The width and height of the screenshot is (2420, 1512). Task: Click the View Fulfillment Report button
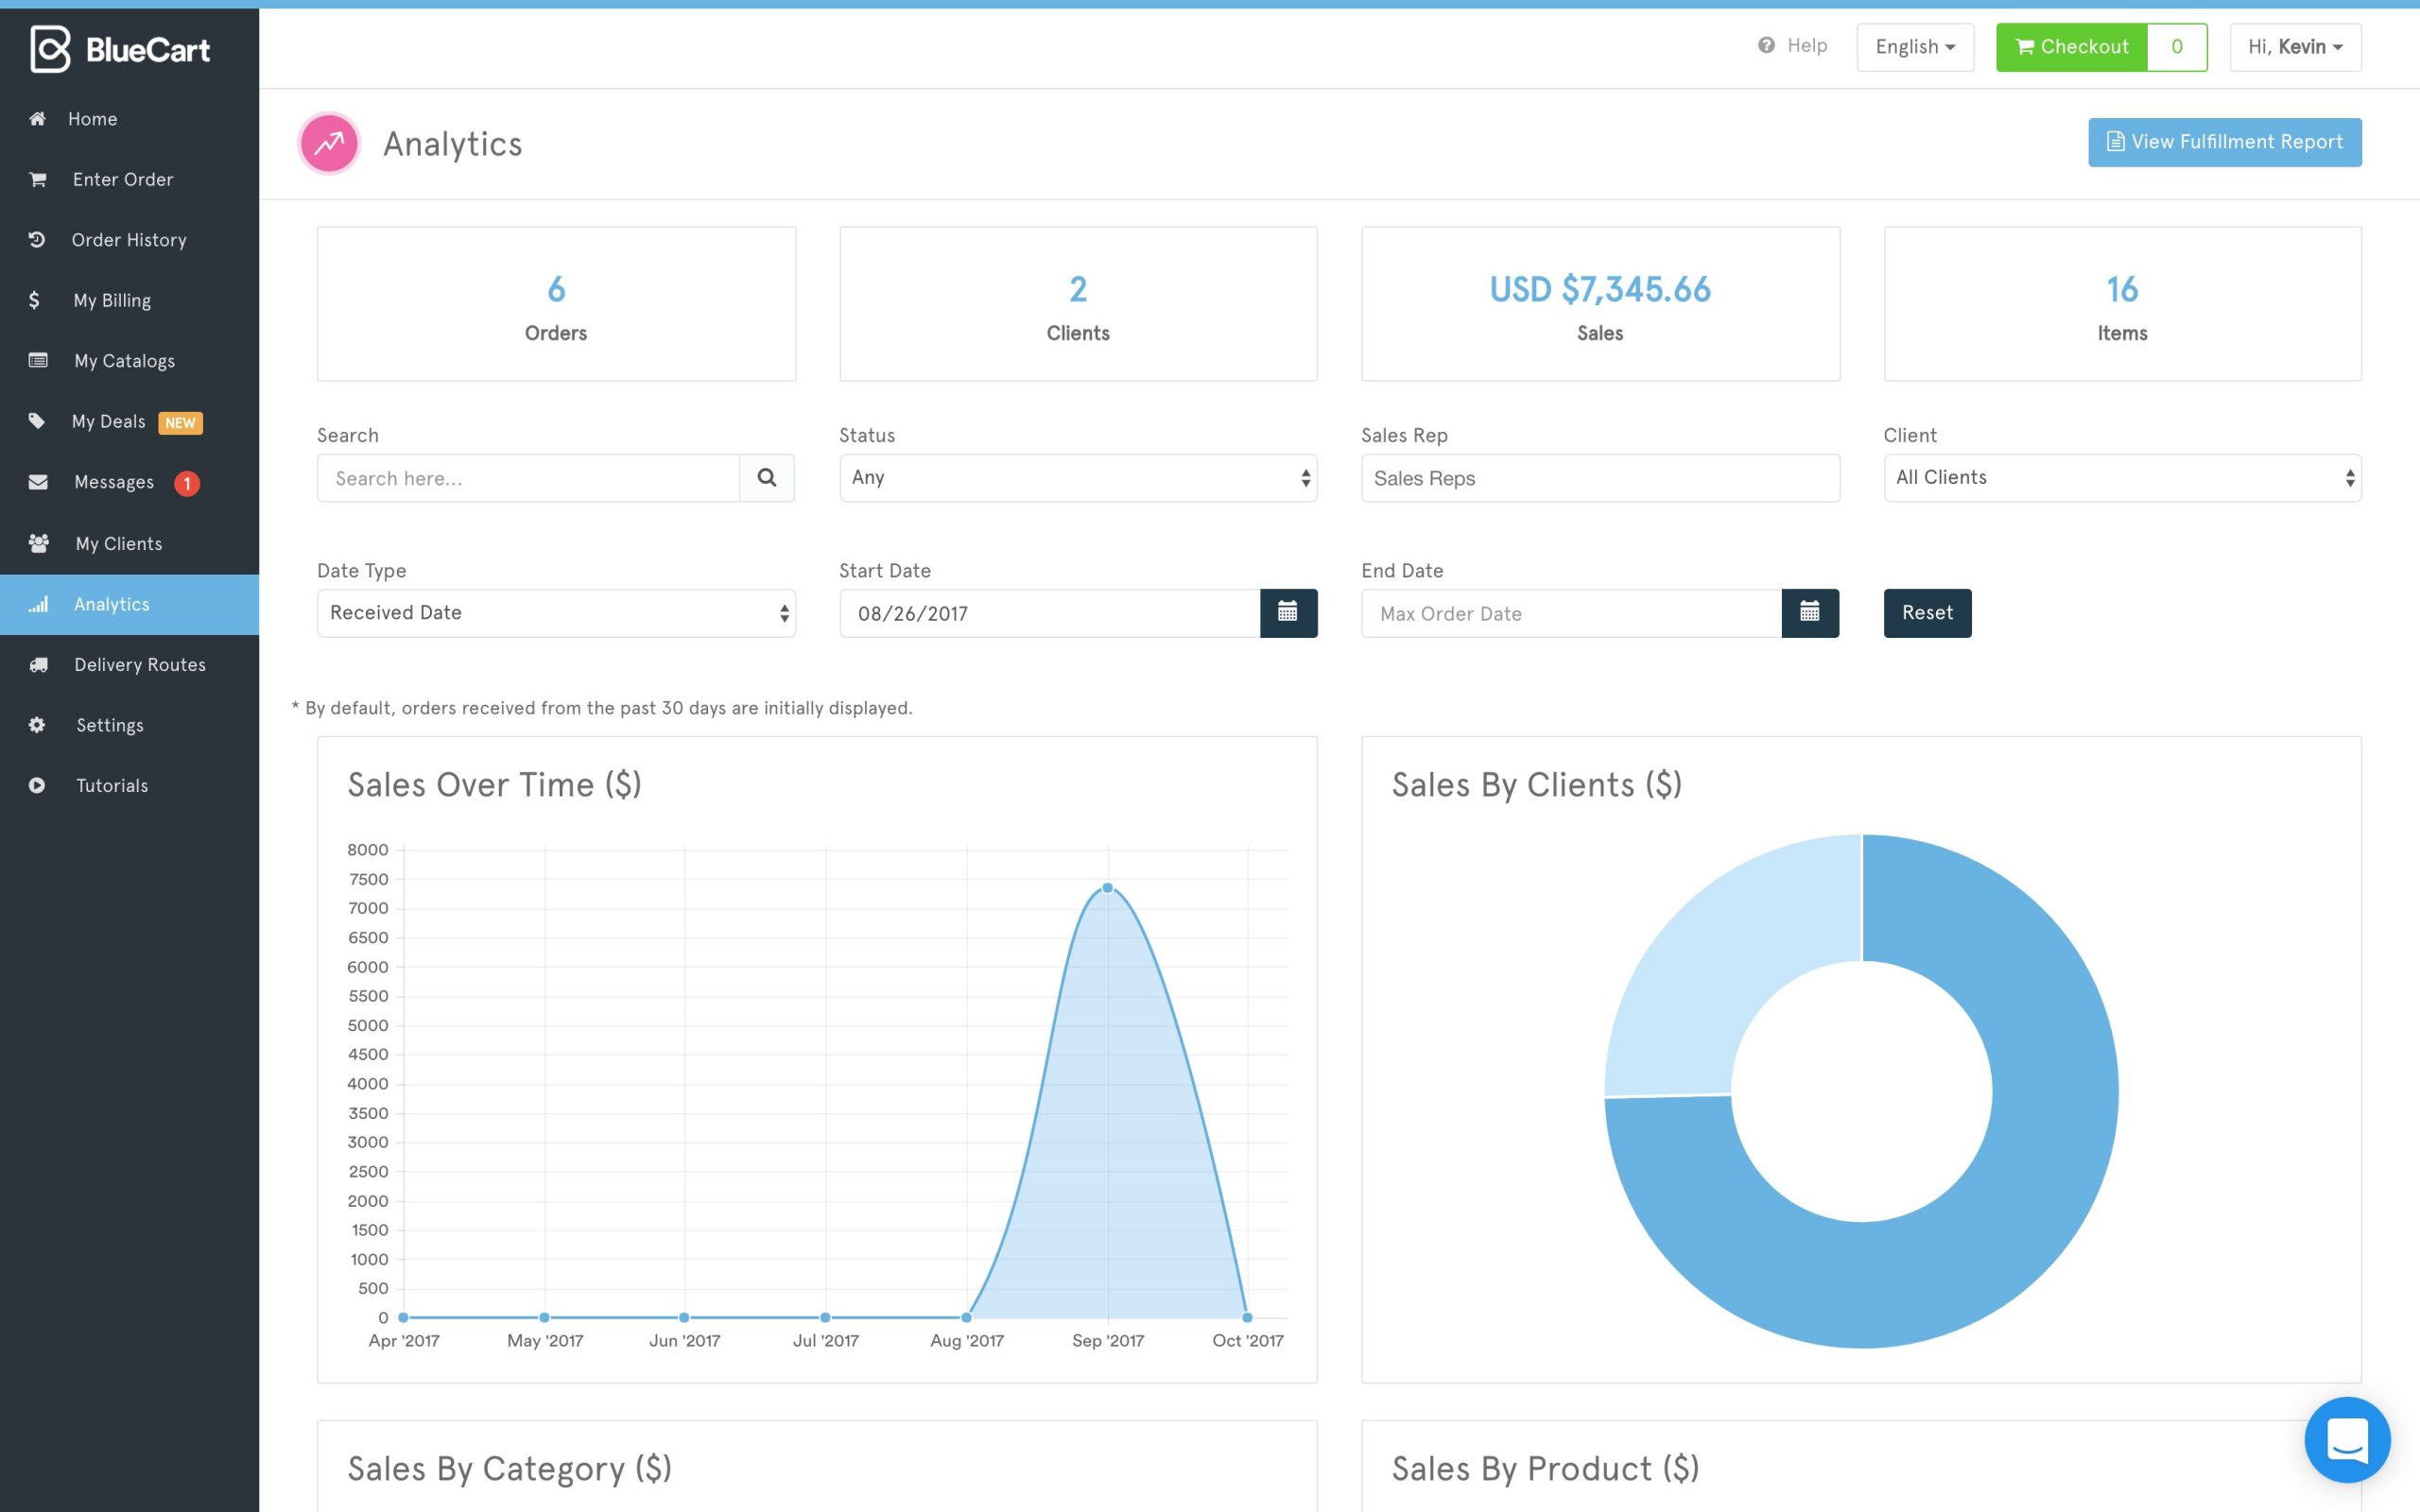(2224, 141)
